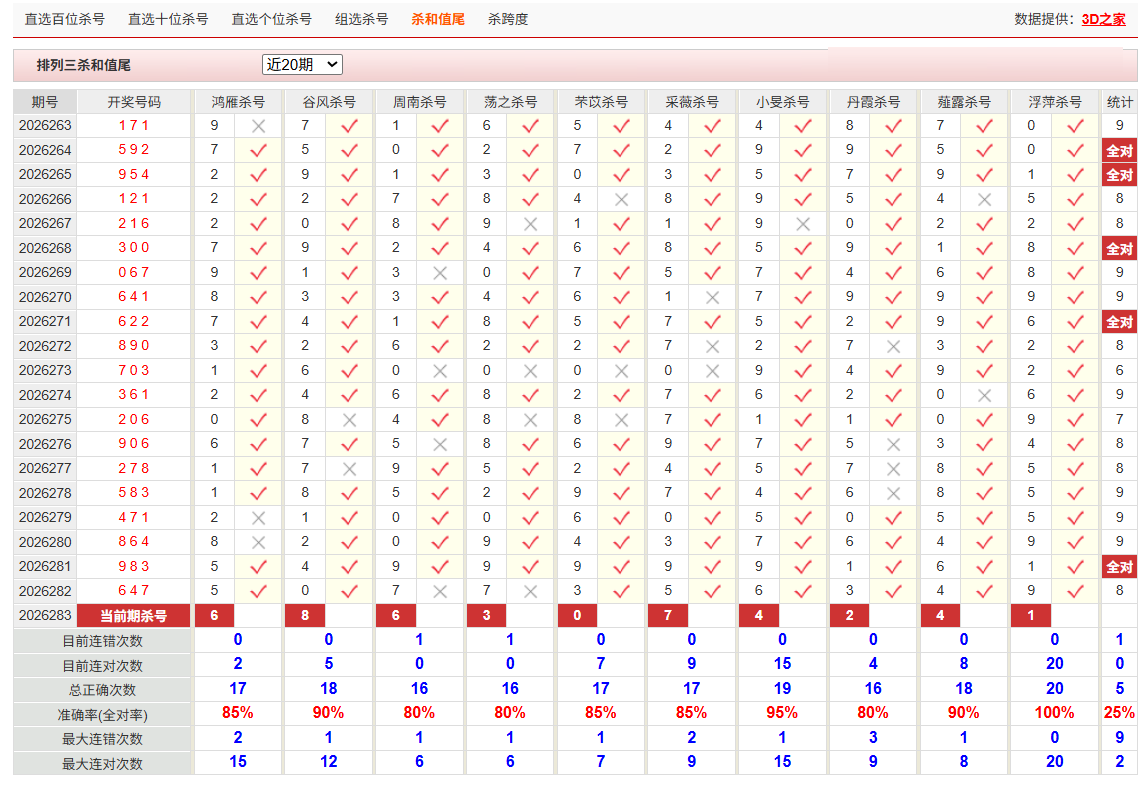Click the 小旻杀号 column header
1145x789 pixels.
point(782,102)
